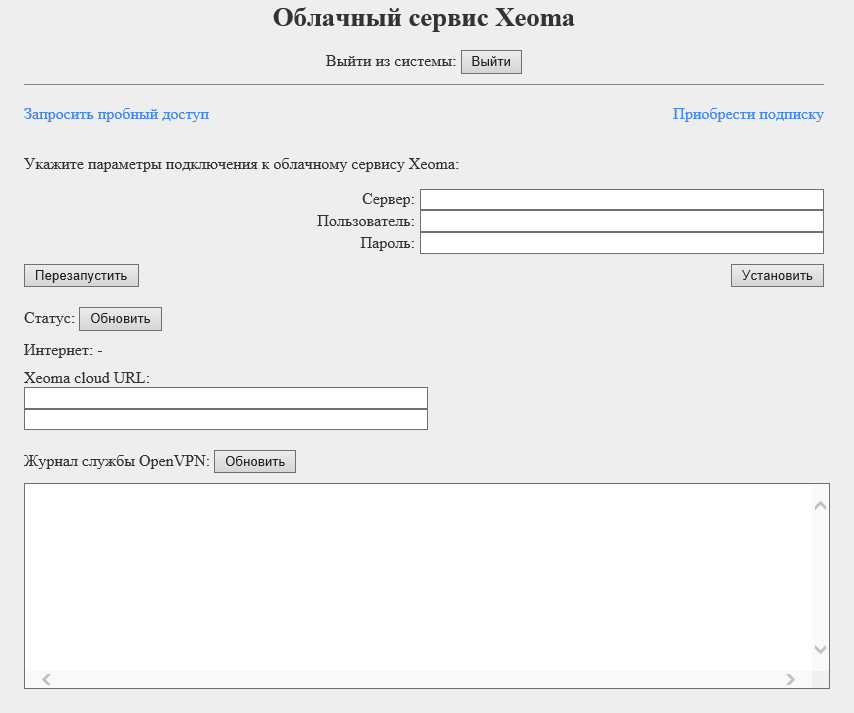Select the second Xeoma cloud URL field
This screenshot has width=854, height=713.
[x=226, y=419]
